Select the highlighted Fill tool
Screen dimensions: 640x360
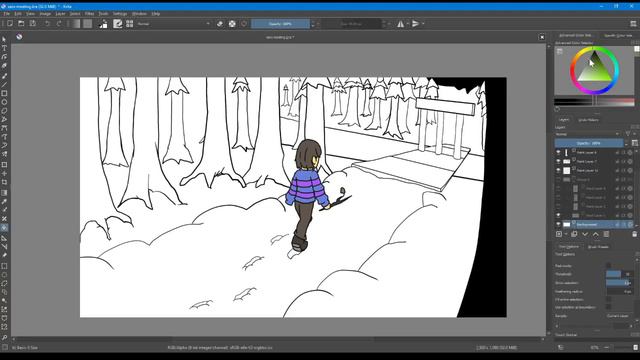click(4, 228)
